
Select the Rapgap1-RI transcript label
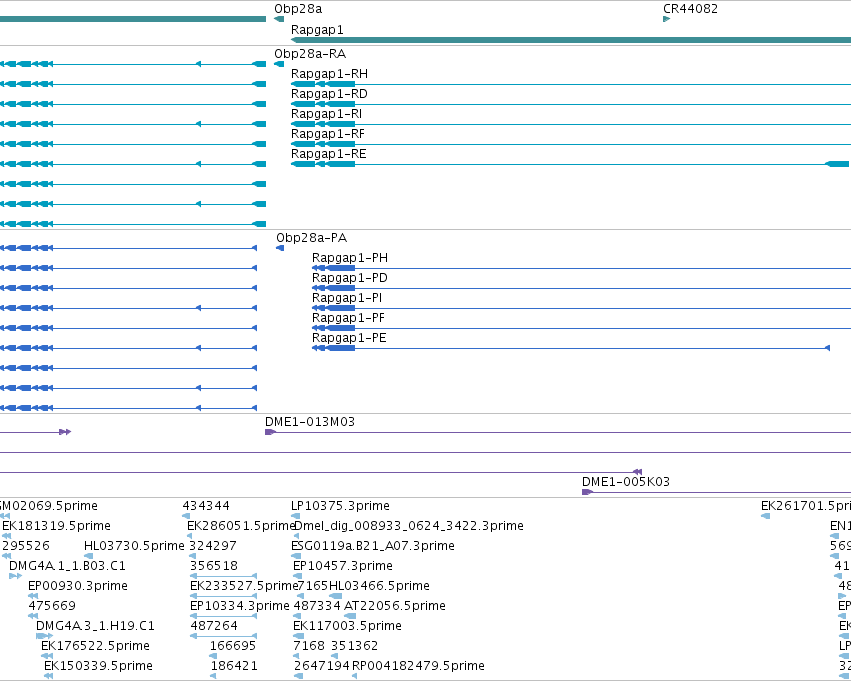tap(326, 114)
